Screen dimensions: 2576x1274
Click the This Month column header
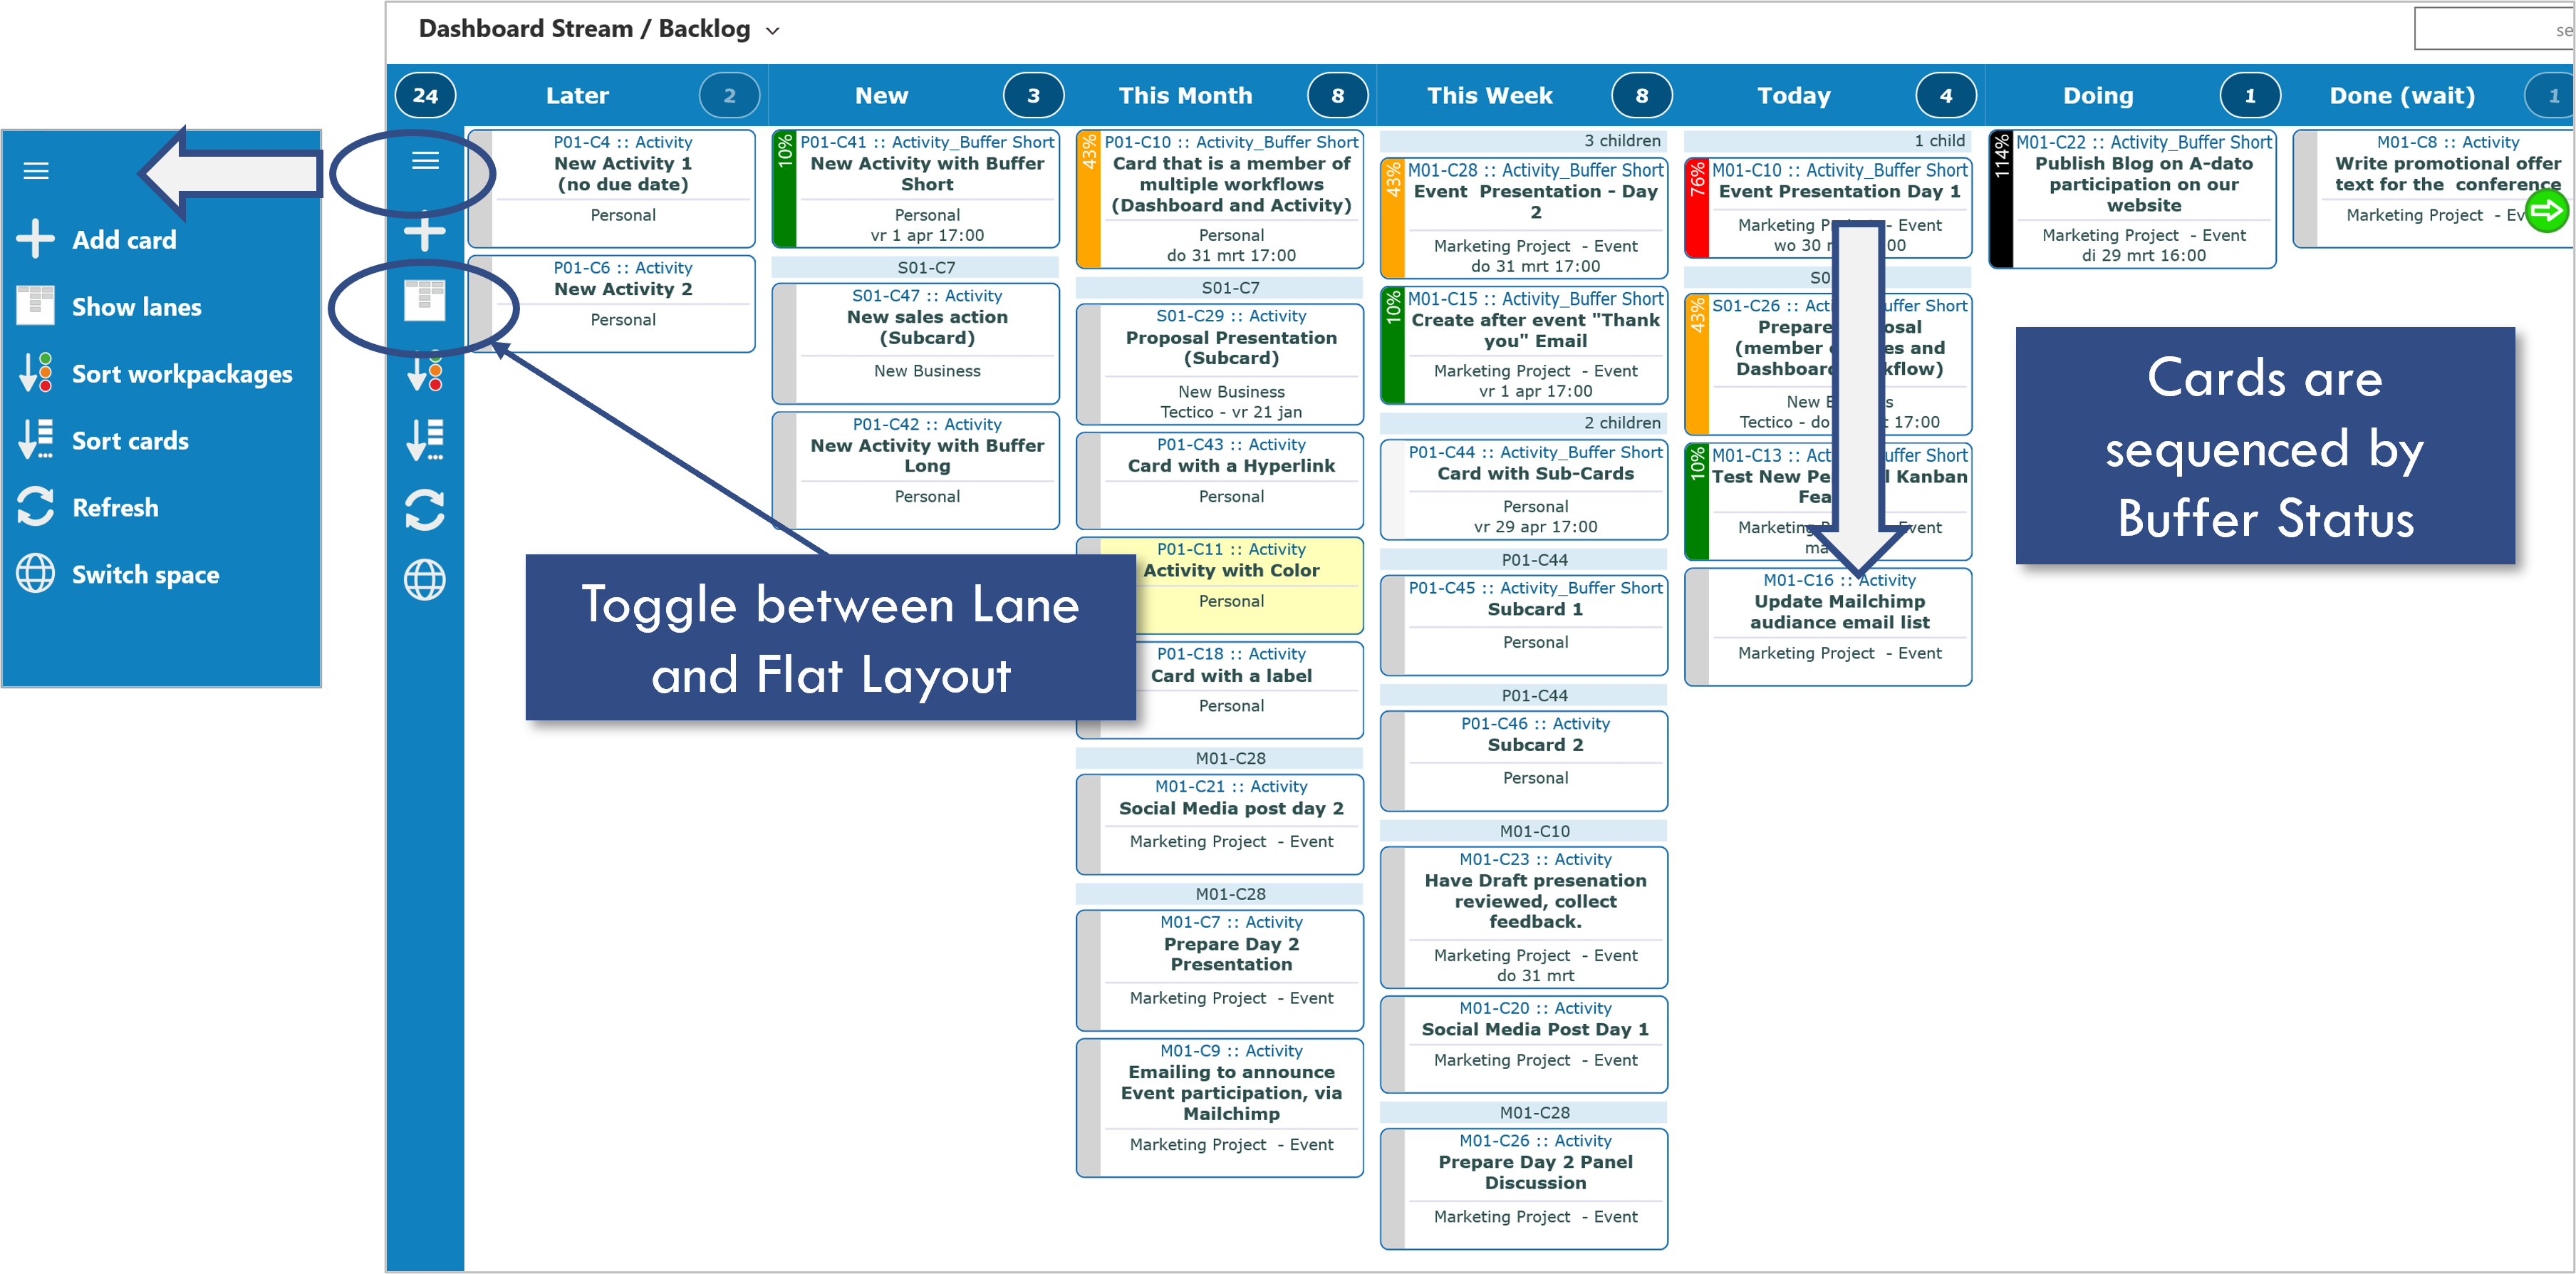coord(1185,96)
